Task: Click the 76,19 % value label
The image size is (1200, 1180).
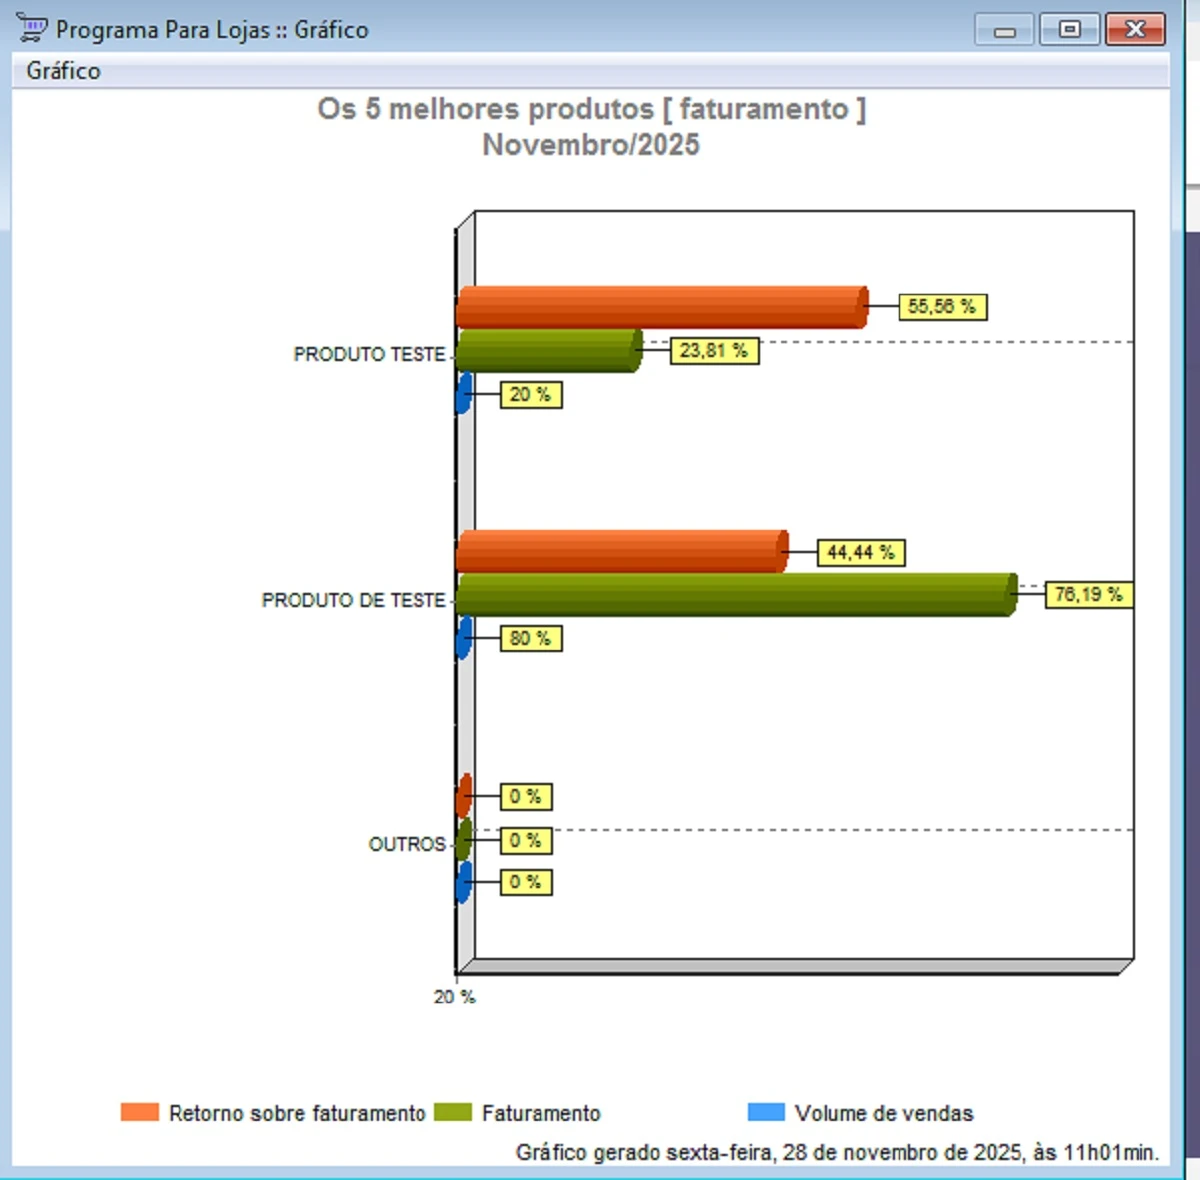Action: pos(1089,595)
